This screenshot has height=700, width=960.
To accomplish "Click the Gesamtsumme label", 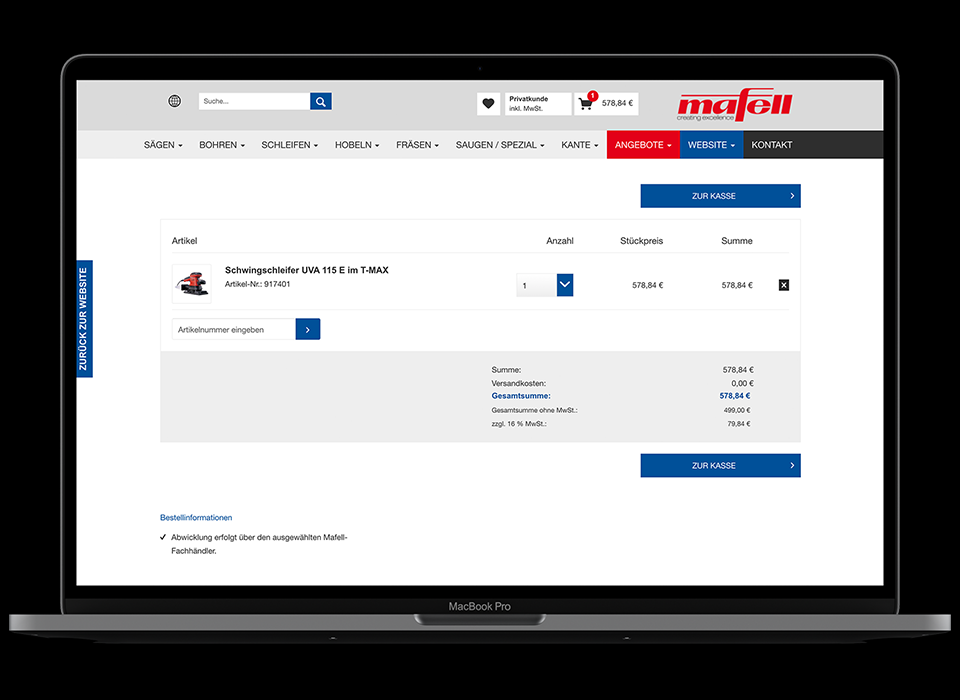I will [x=521, y=396].
